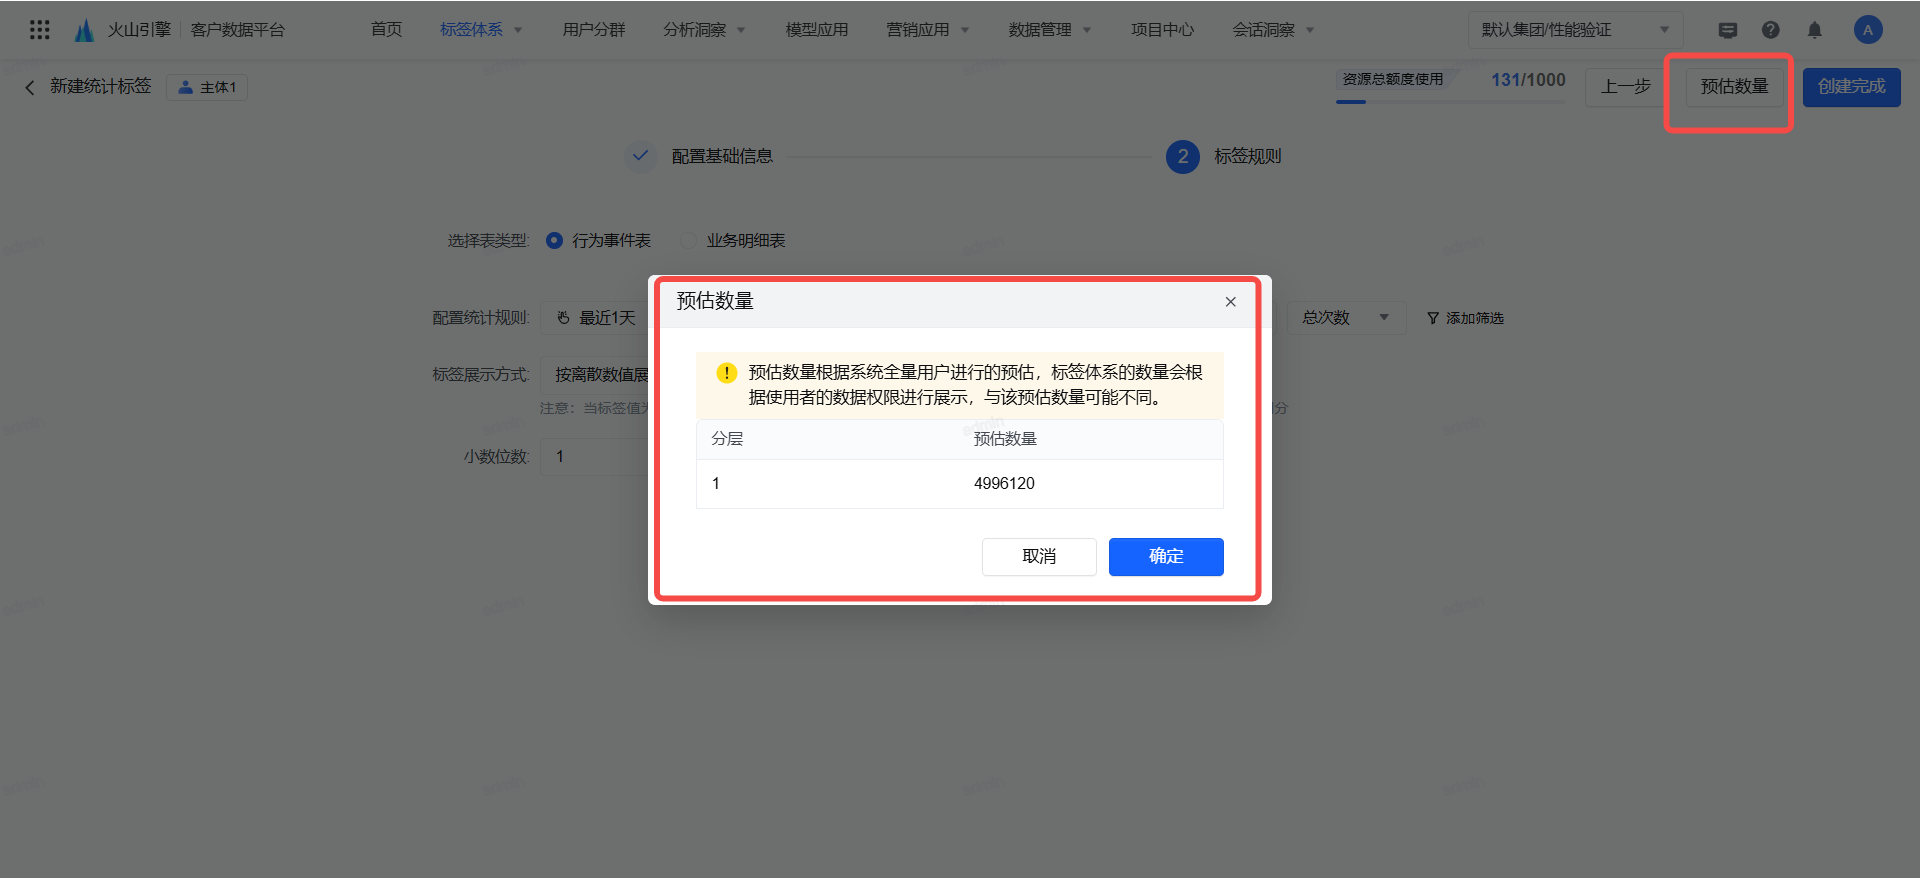Viewport: 1920px width, 878px height.
Task: Open 模型应用 in top navigation
Action: tap(817, 30)
